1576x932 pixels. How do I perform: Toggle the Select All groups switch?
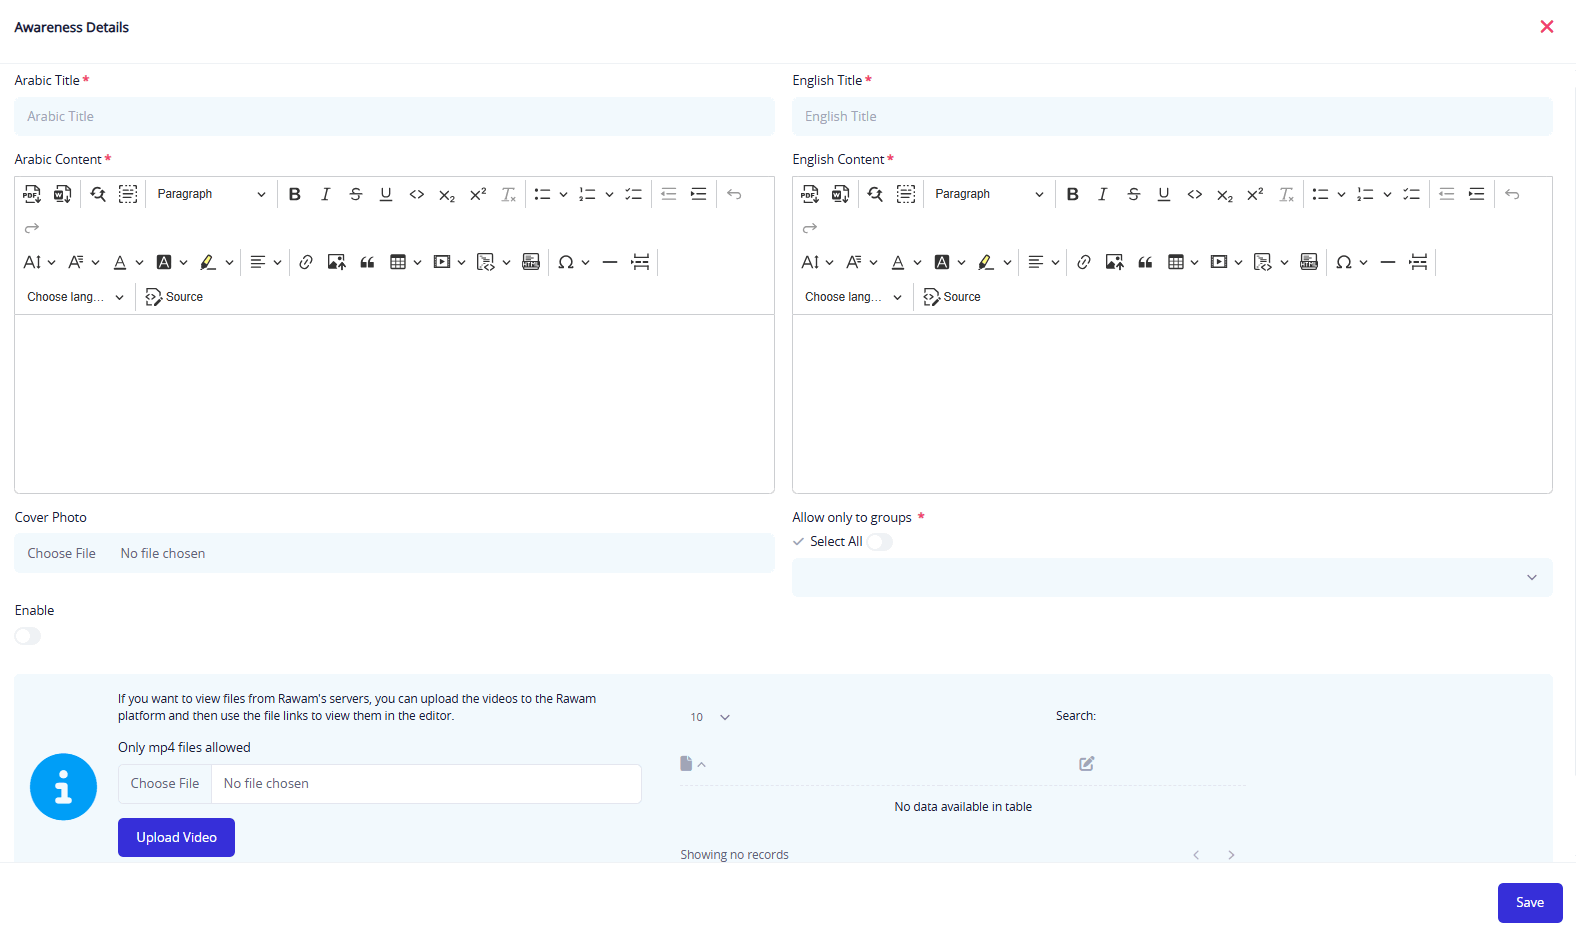click(x=879, y=542)
